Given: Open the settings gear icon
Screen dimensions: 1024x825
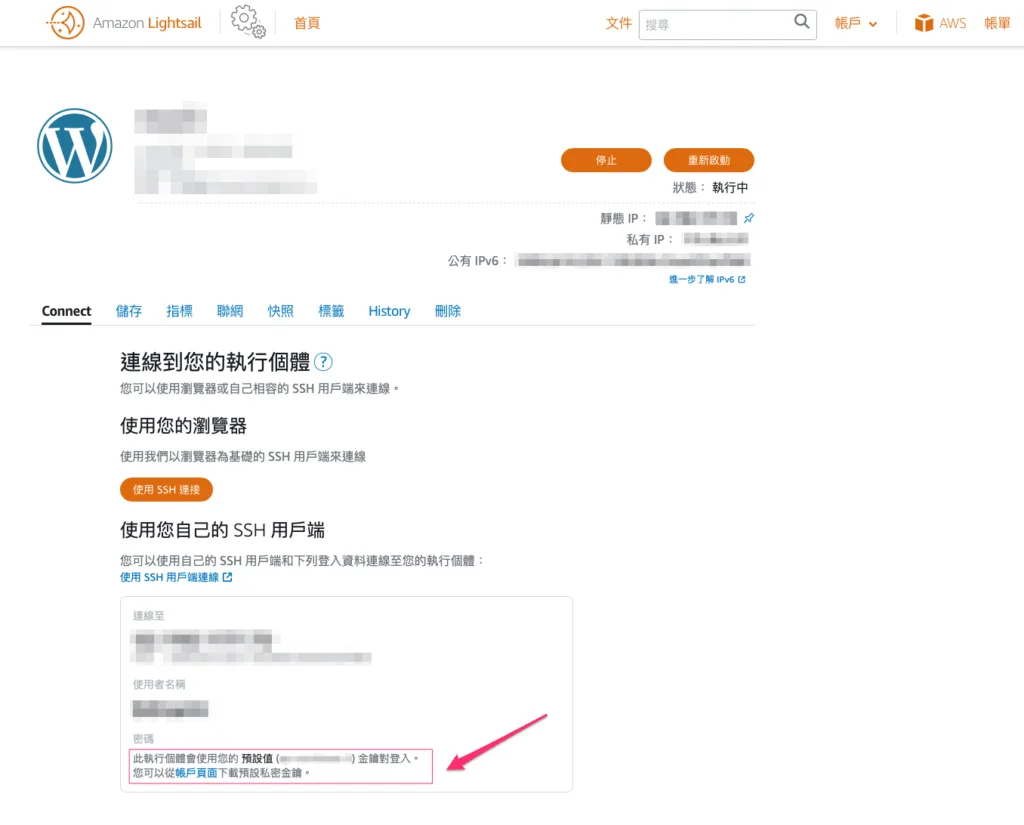Looking at the screenshot, I should 247,22.
